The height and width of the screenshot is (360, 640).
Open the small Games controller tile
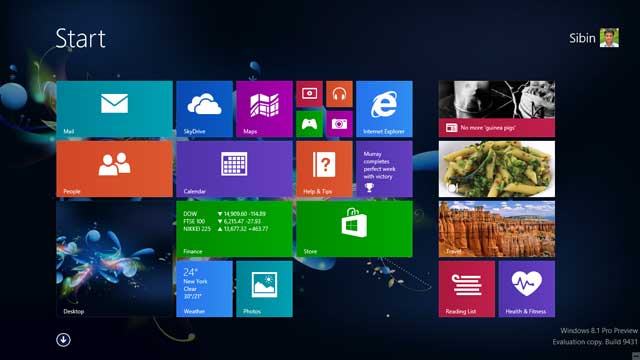click(x=309, y=124)
